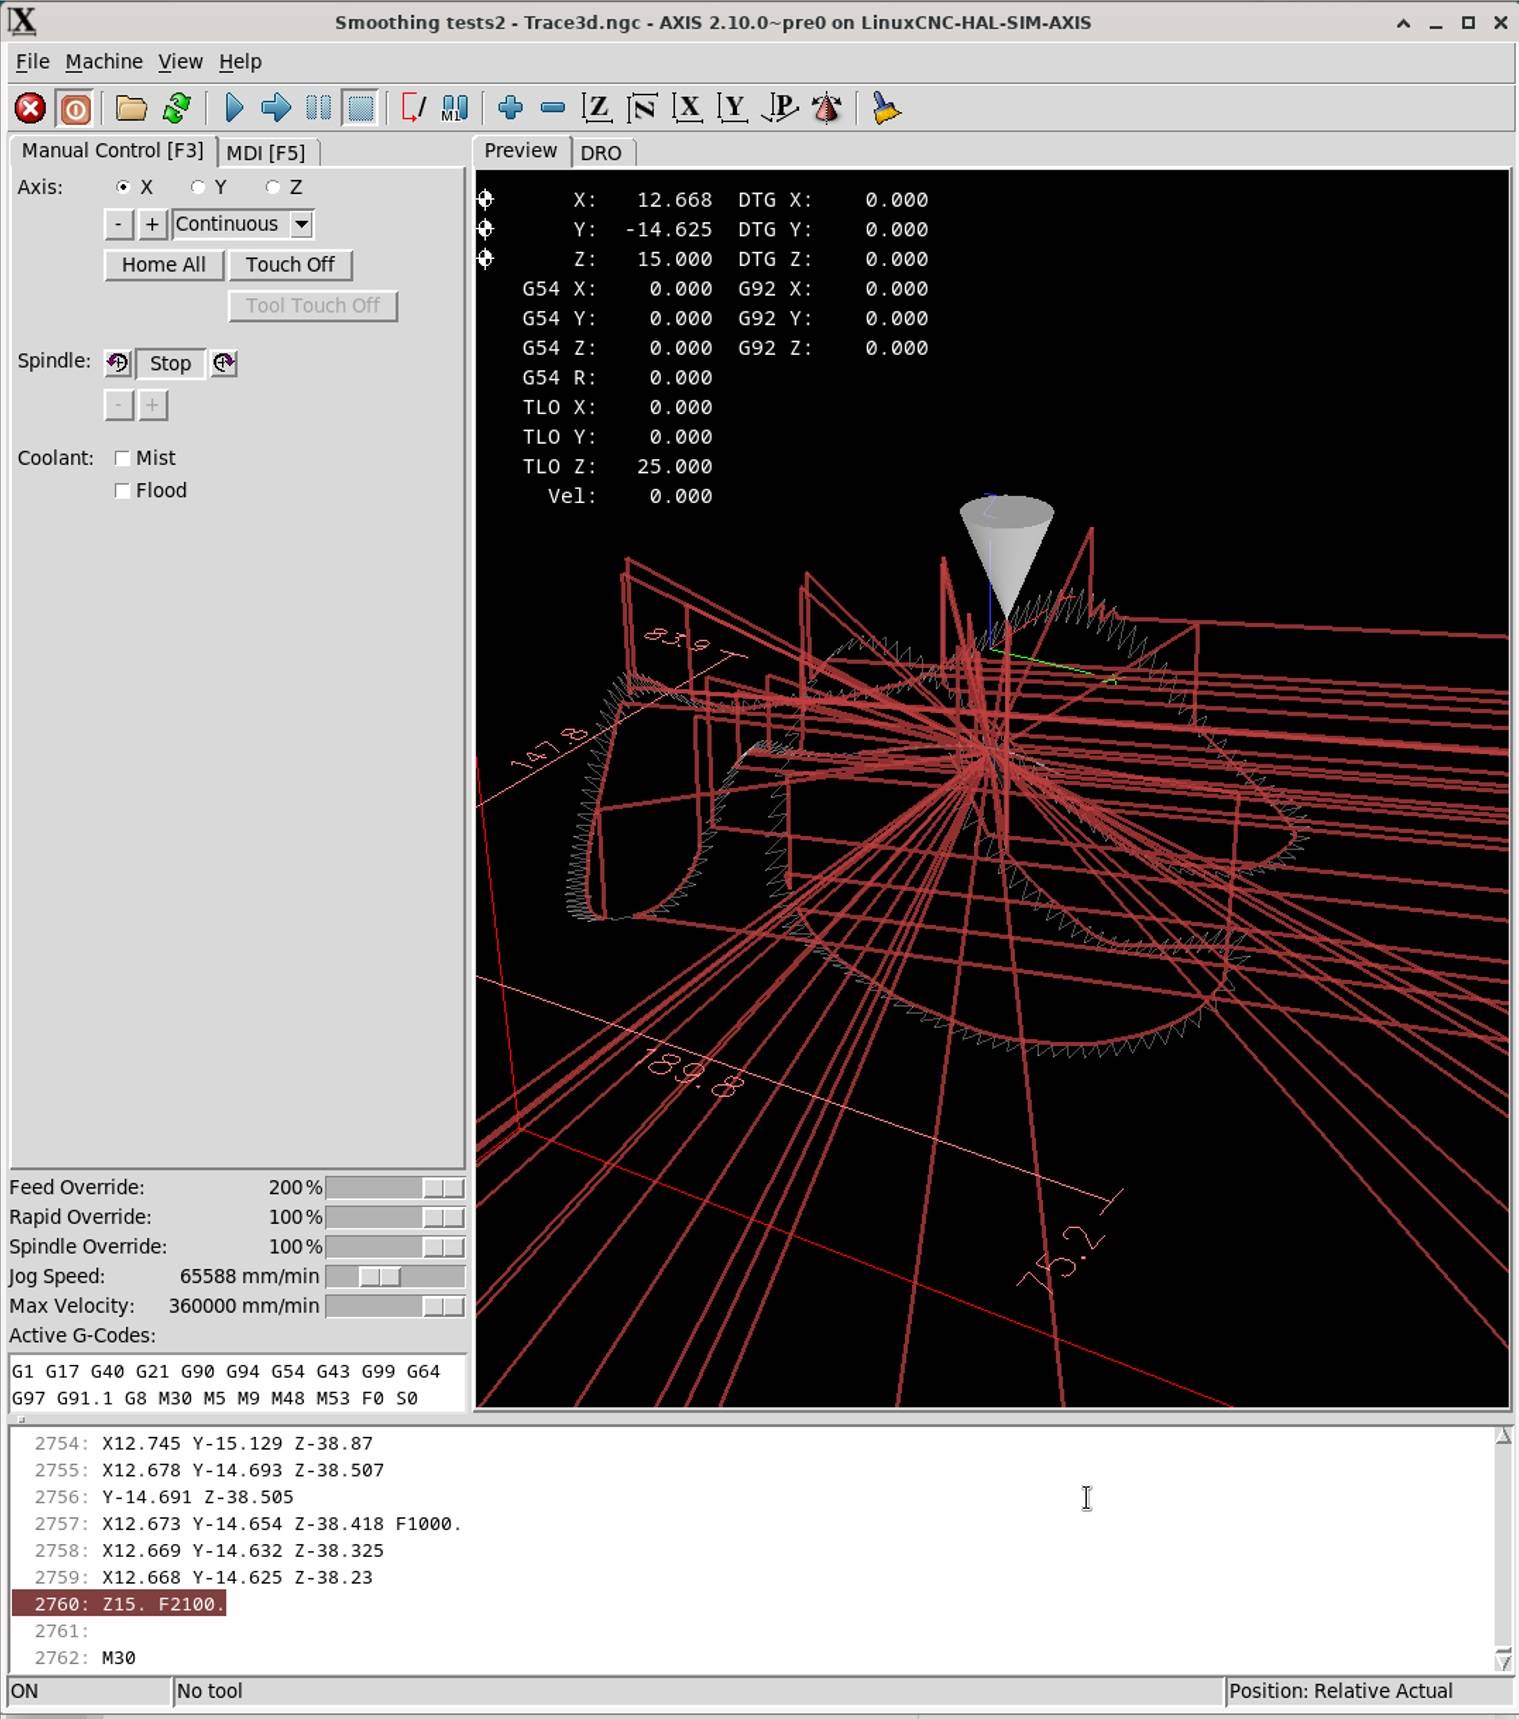Adjust the Max Velocity slider
1519x1719 pixels.
pos(395,1306)
